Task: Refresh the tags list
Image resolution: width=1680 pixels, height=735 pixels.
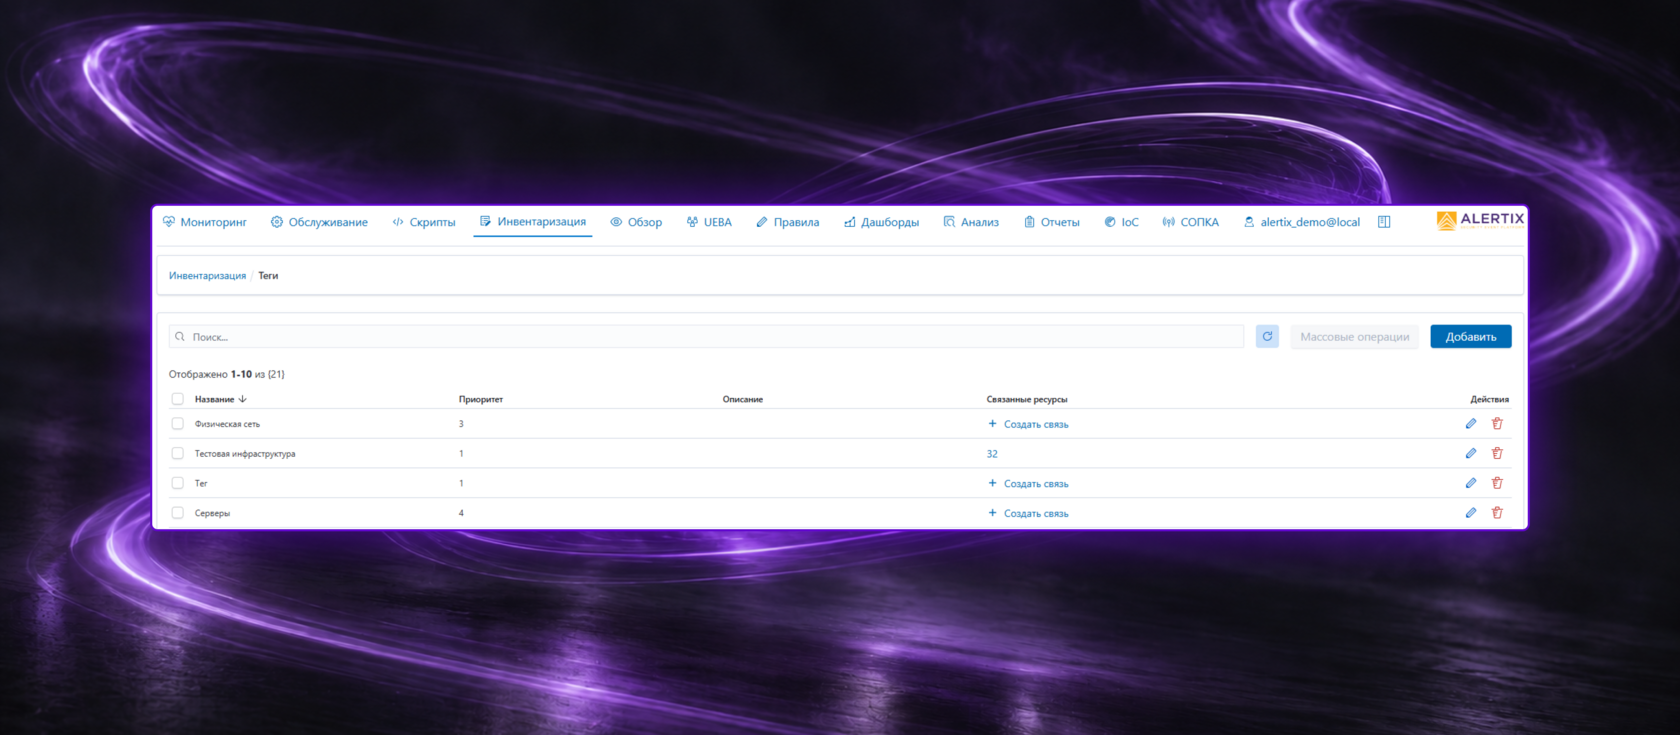Action: click(1267, 337)
